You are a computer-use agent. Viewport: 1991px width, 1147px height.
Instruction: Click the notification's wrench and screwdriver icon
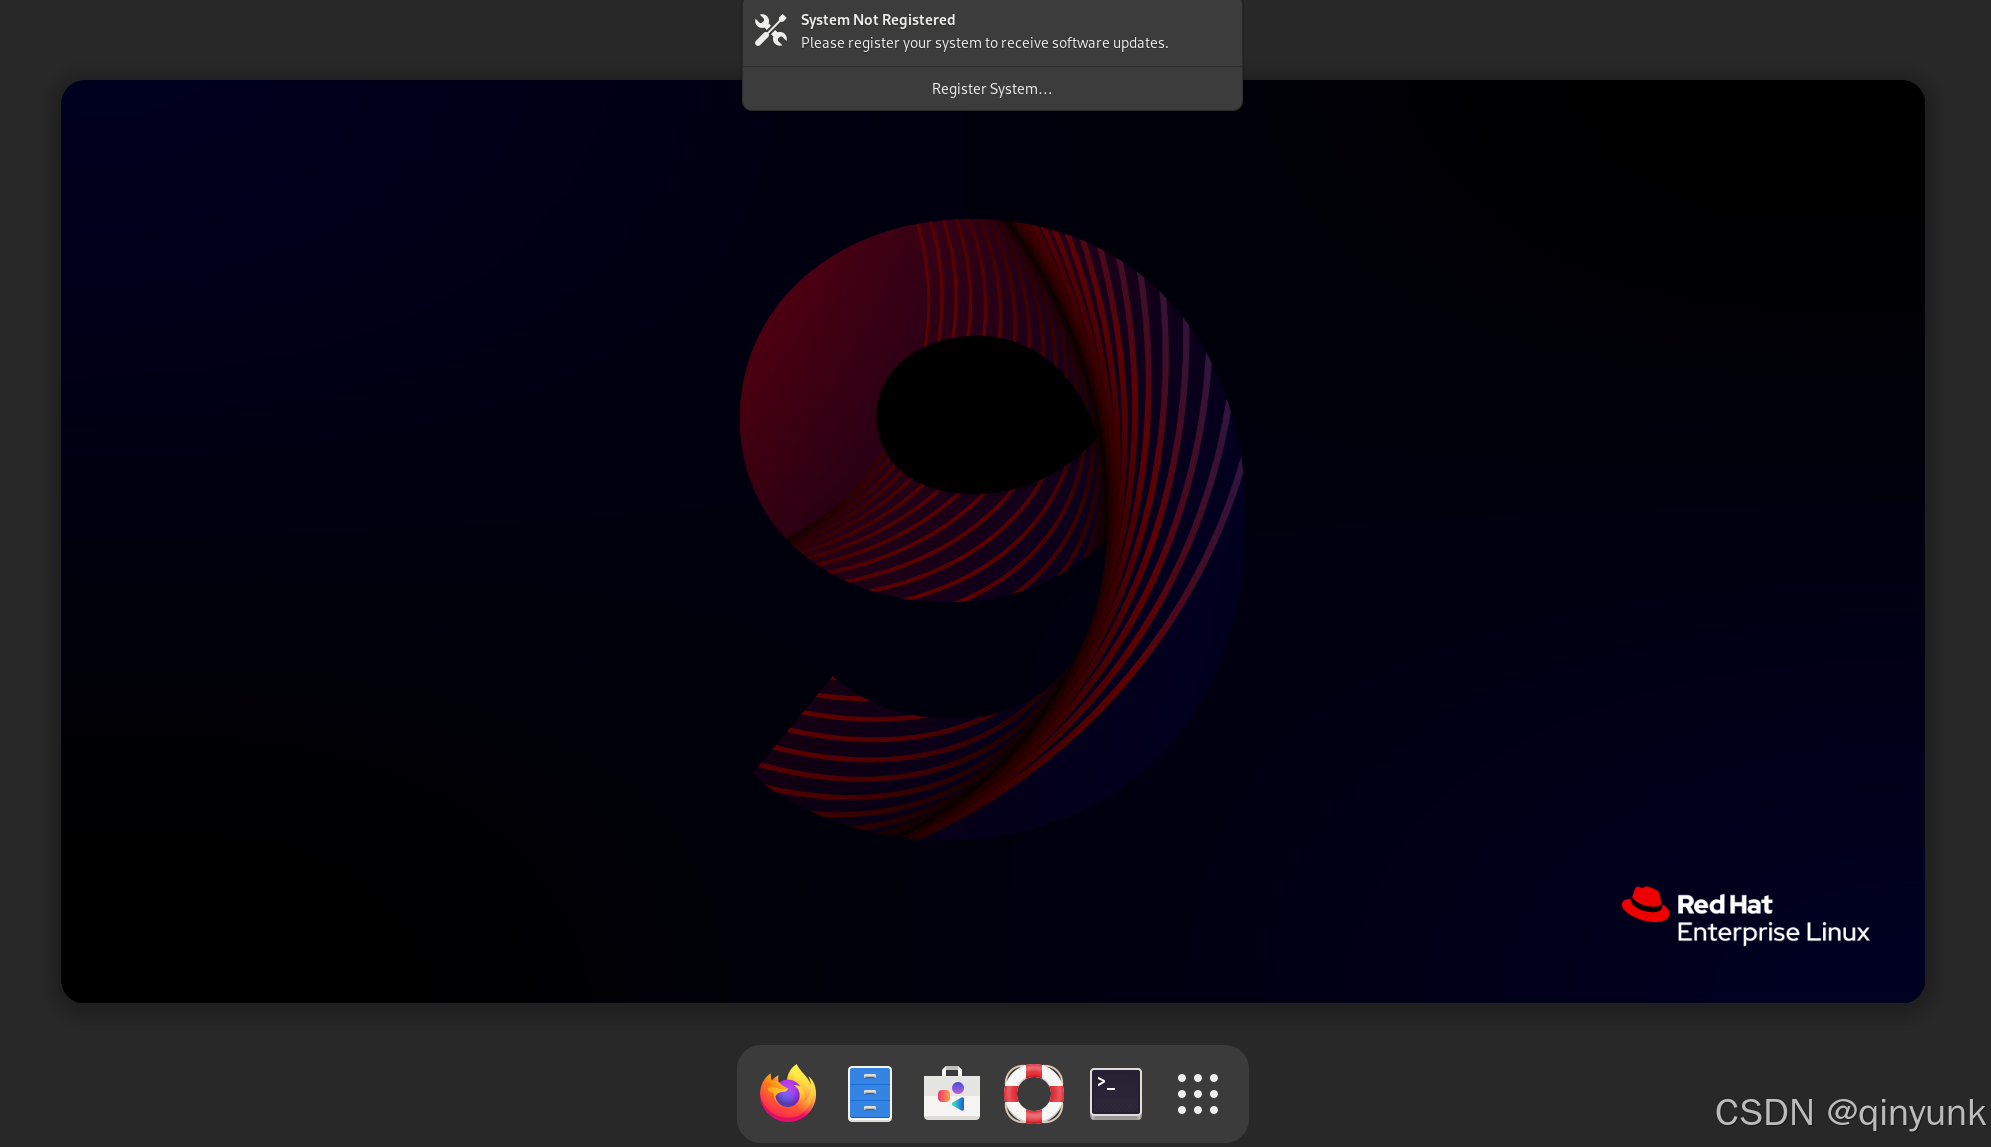pyautogui.click(x=770, y=31)
